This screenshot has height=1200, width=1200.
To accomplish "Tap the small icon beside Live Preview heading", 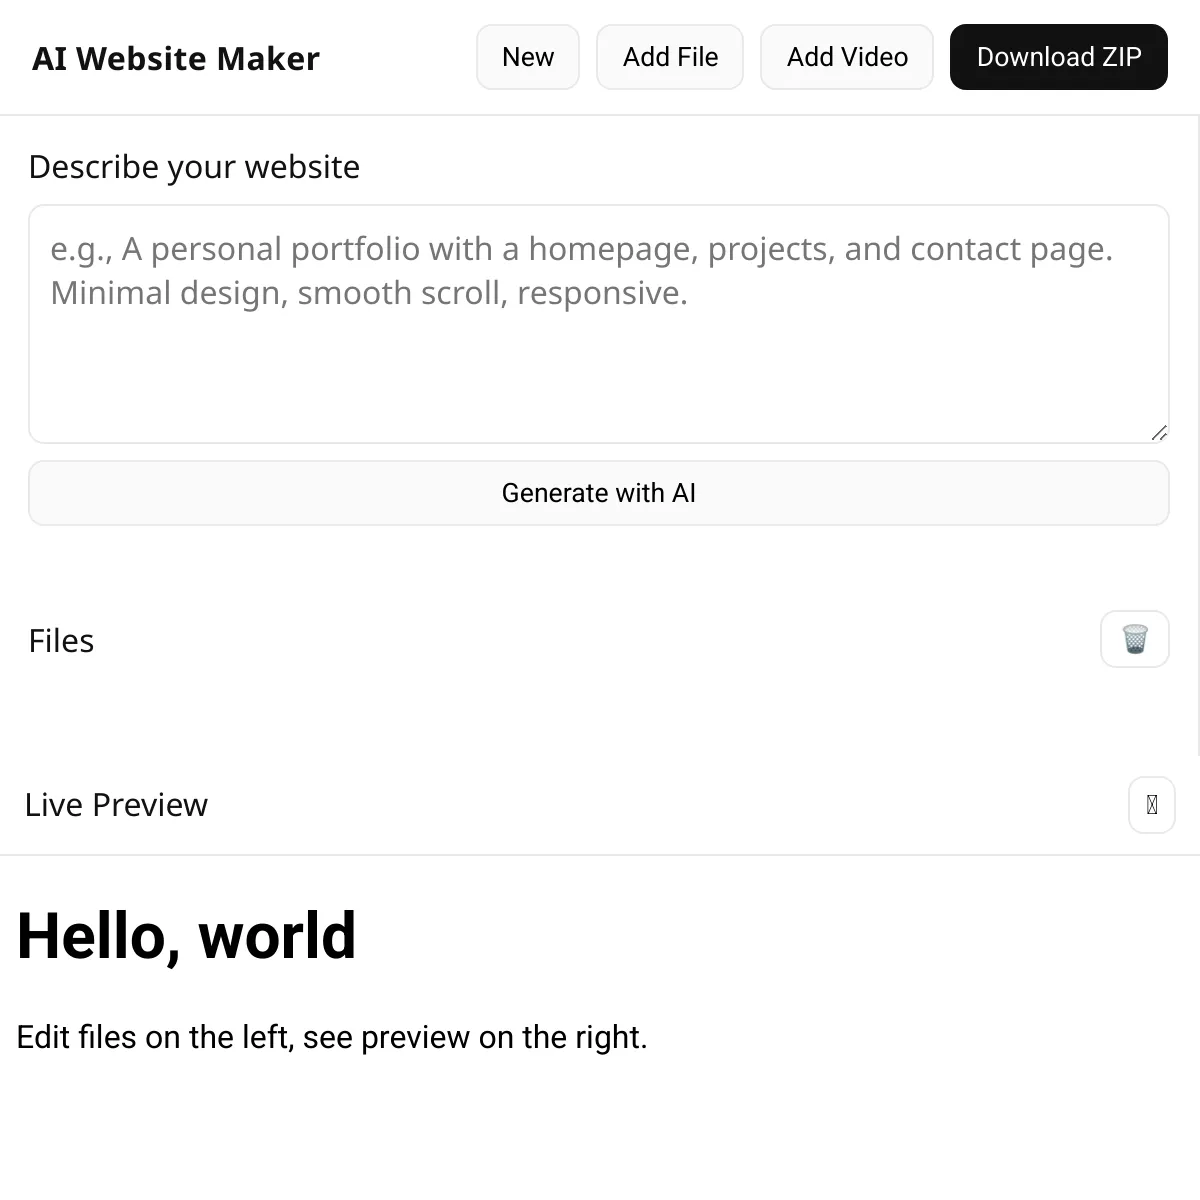I will tap(1151, 805).
